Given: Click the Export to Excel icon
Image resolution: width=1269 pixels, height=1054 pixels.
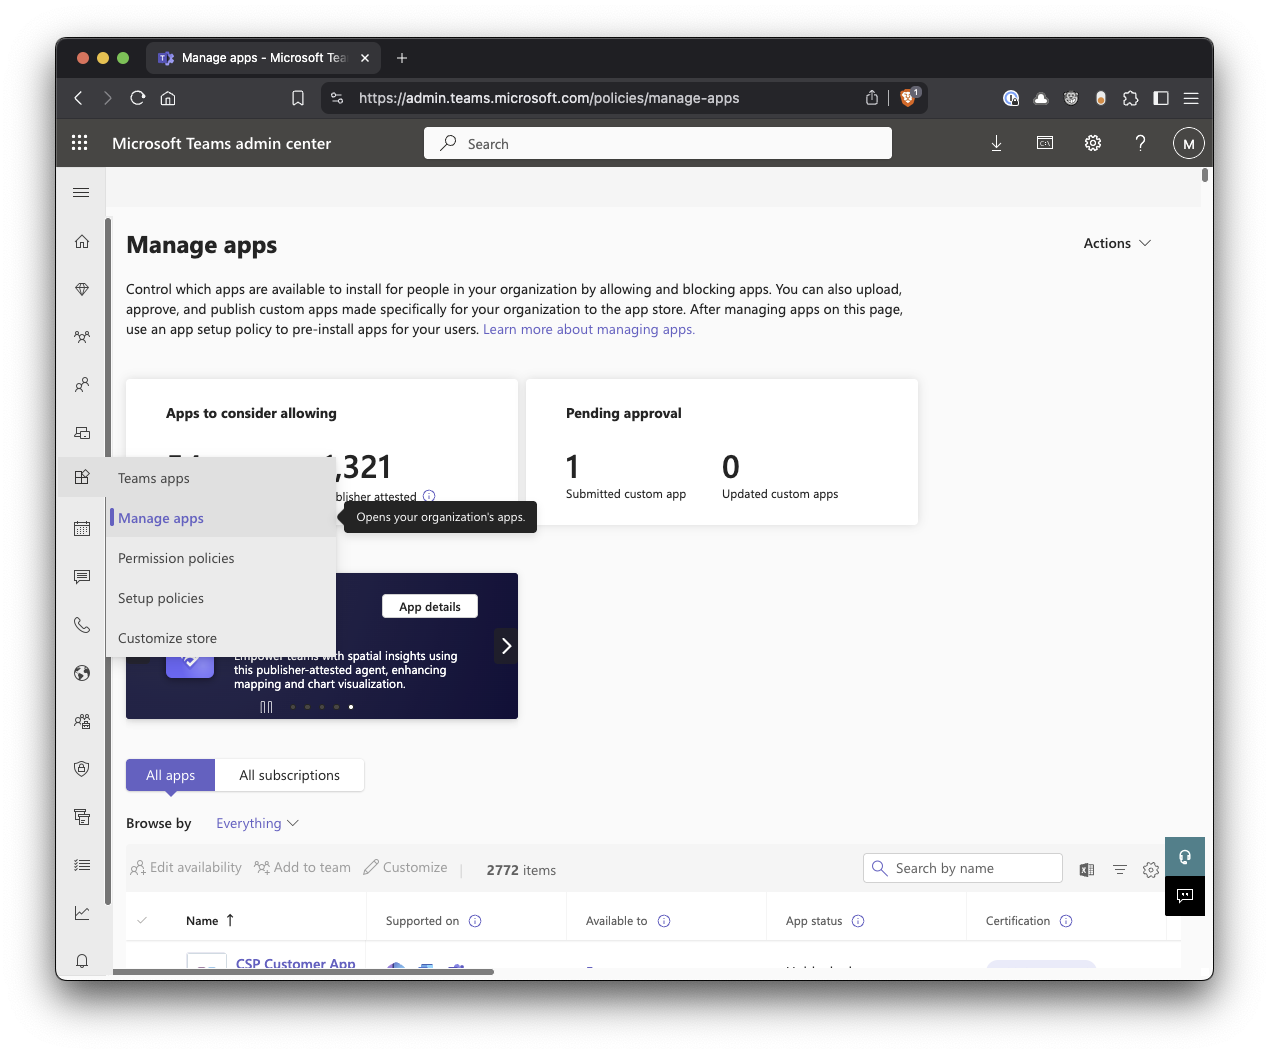Looking at the screenshot, I should coord(1087,870).
